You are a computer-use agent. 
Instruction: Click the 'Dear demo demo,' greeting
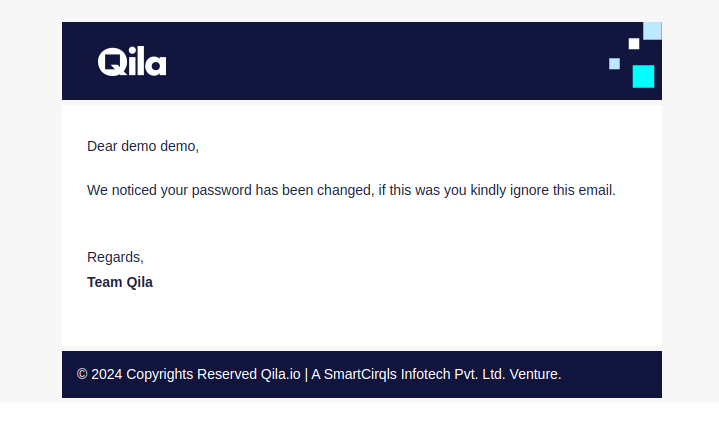(143, 146)
